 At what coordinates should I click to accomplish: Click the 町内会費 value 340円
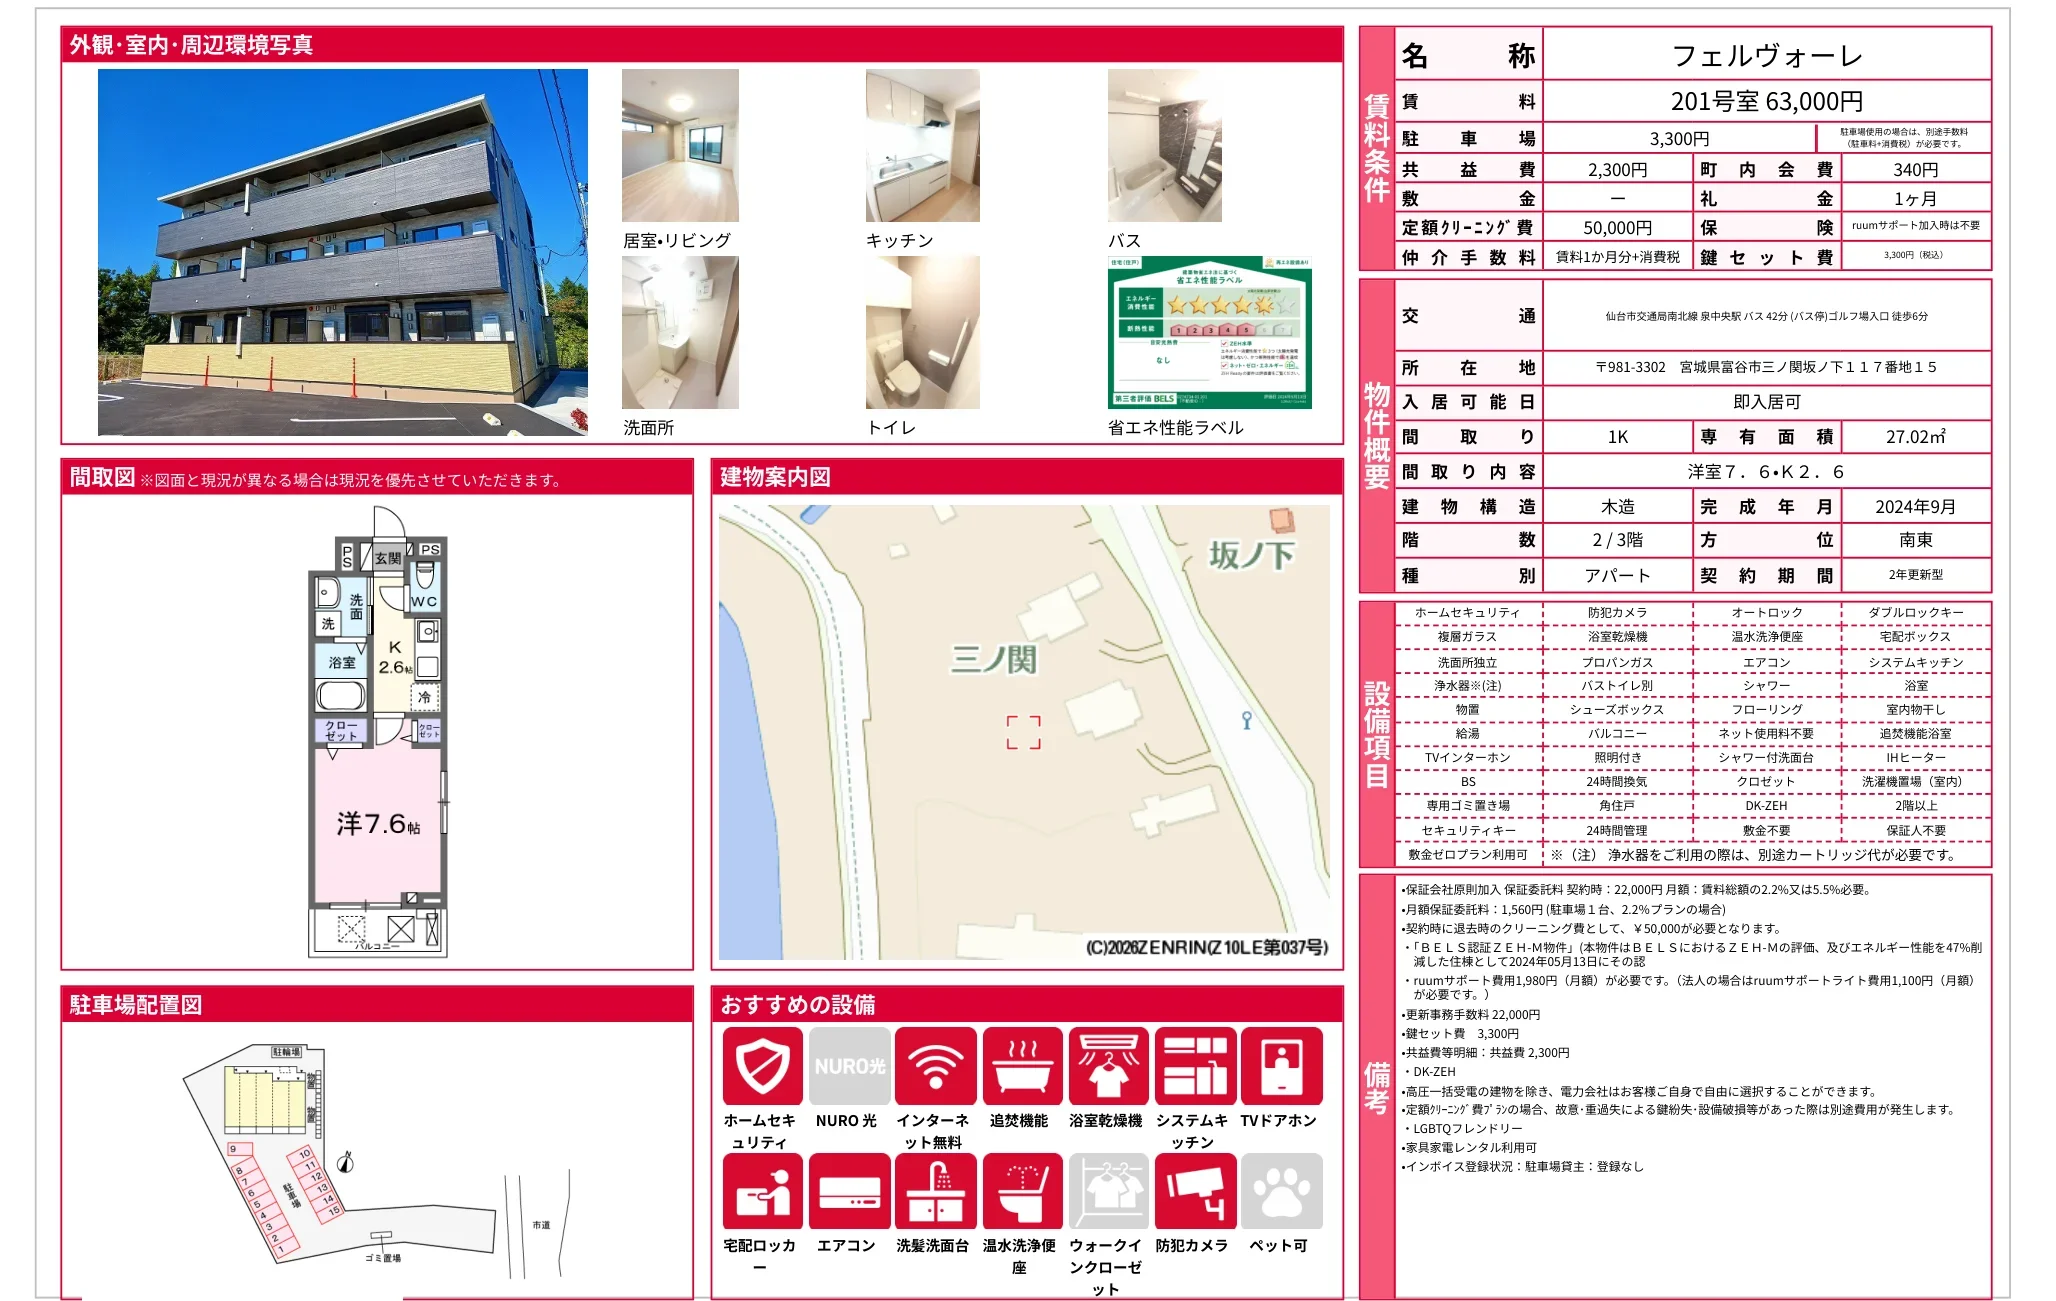coord(1915,170)
